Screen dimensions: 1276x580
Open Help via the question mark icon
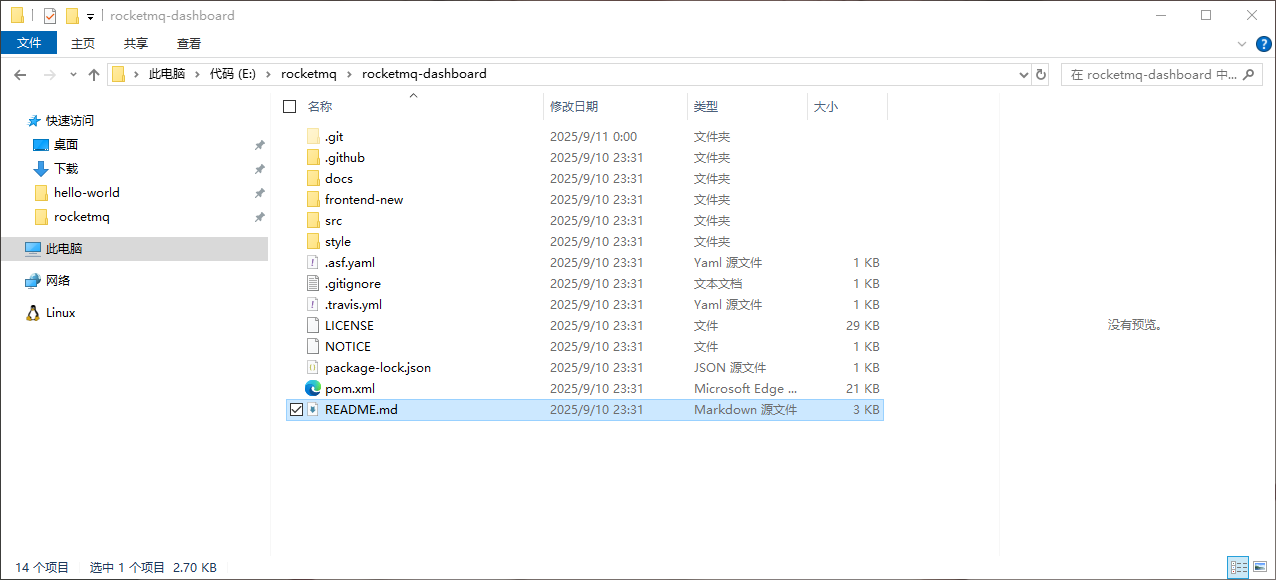(1263, 44)
